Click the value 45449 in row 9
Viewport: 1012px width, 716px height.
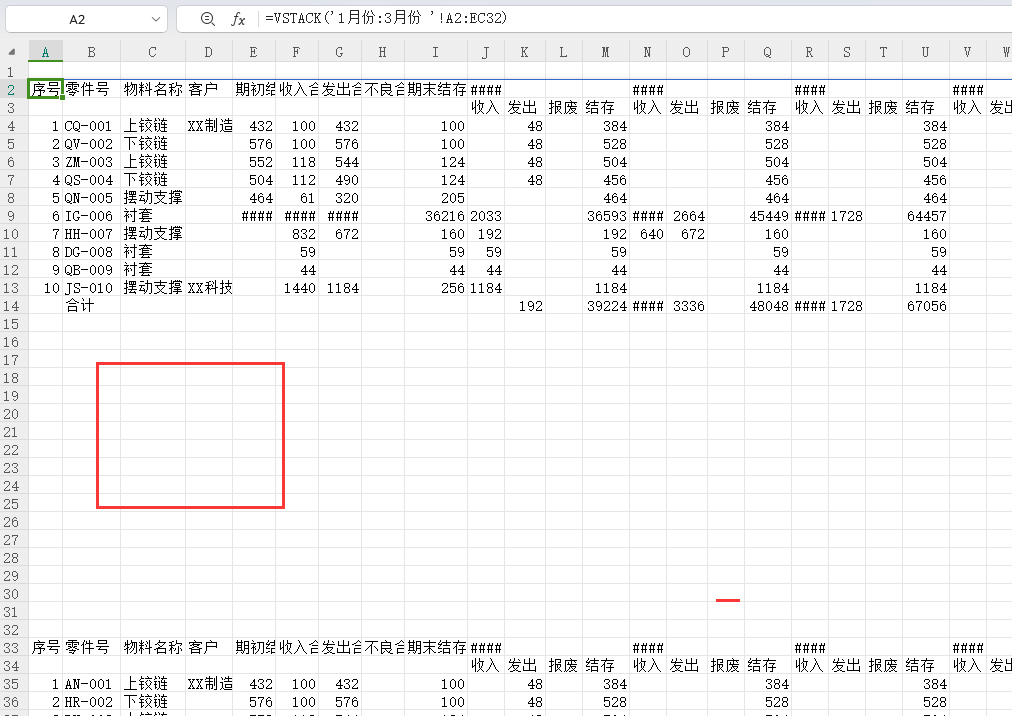[x=768, y=216]
